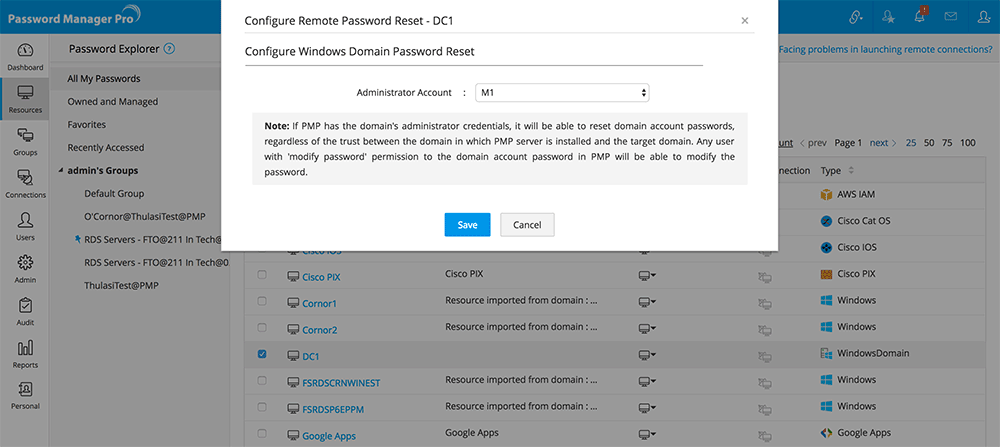Viewport: 1000px width, 447px height.
Task: Collapse the admin's Groups tree node
Action: (61, 171)
